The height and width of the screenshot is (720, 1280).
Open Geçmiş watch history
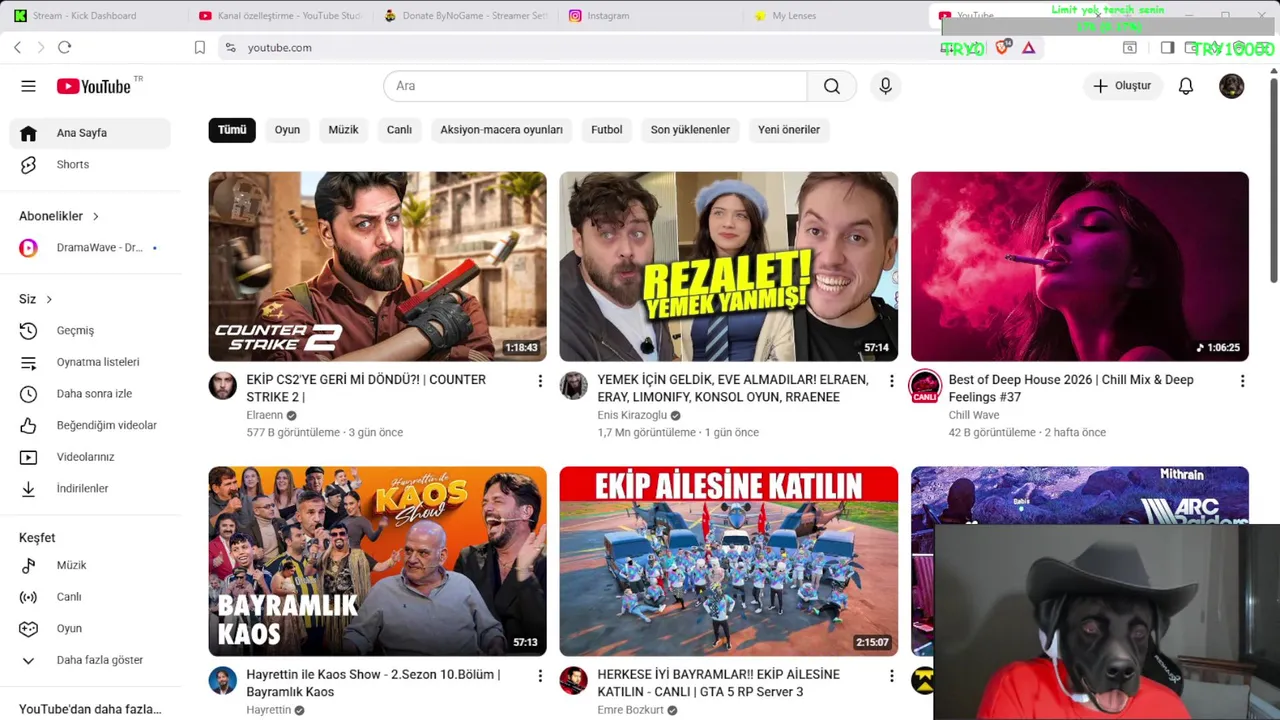click(x=90, y=330)
